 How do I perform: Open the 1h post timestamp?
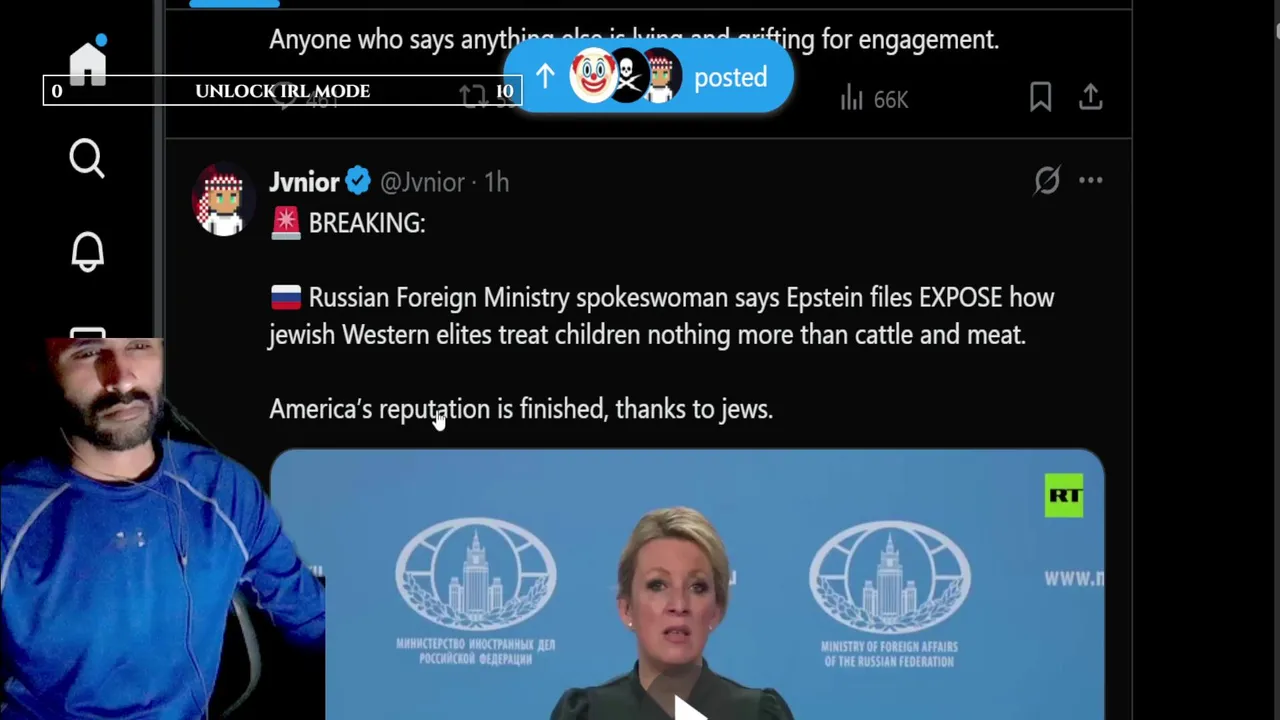pyautogui.click(x=497, y=182)
